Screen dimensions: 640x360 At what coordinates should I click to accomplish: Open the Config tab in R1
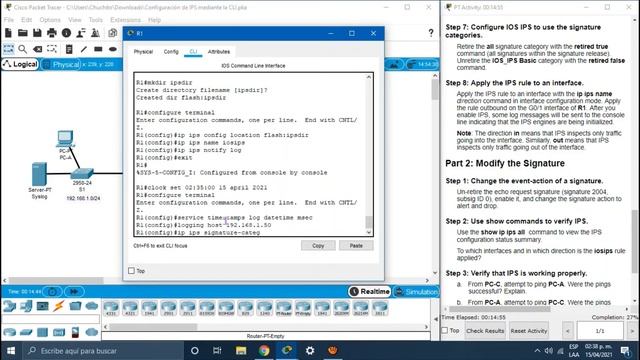(171, 52)
